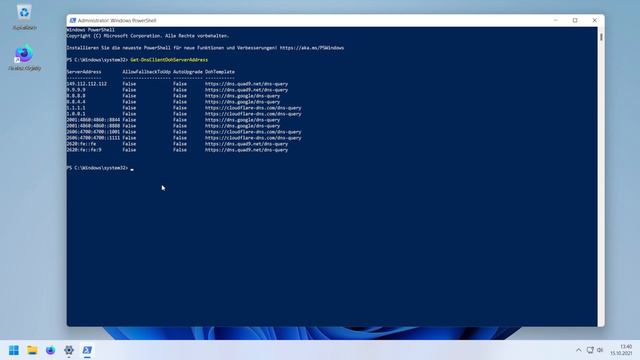640x360 pixels.
Task: Open network status in system tray
Action: pos(590,350)
